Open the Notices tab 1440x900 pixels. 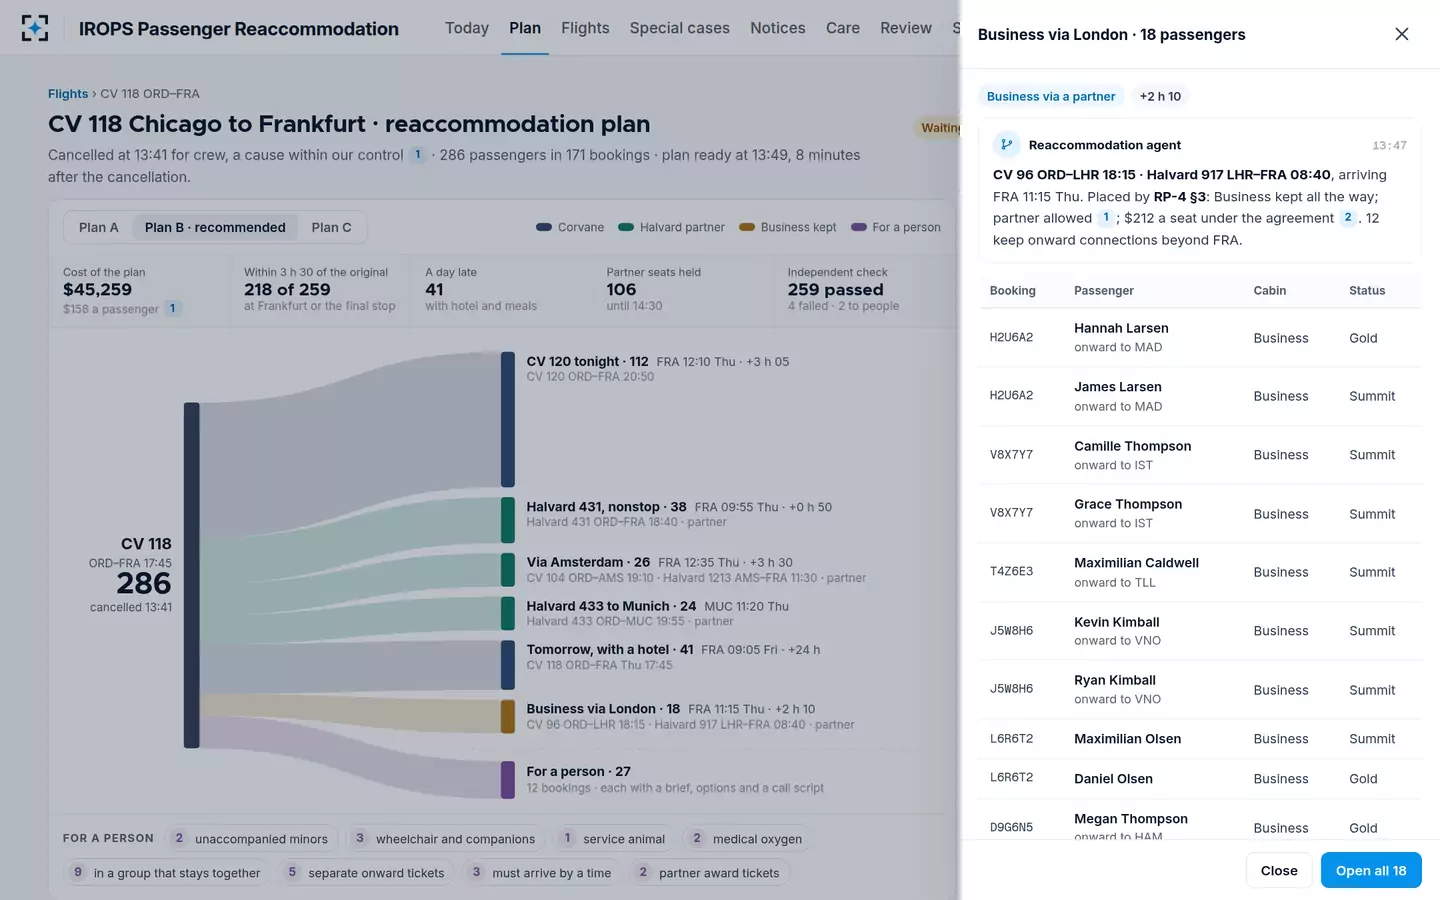click(778, 28)
